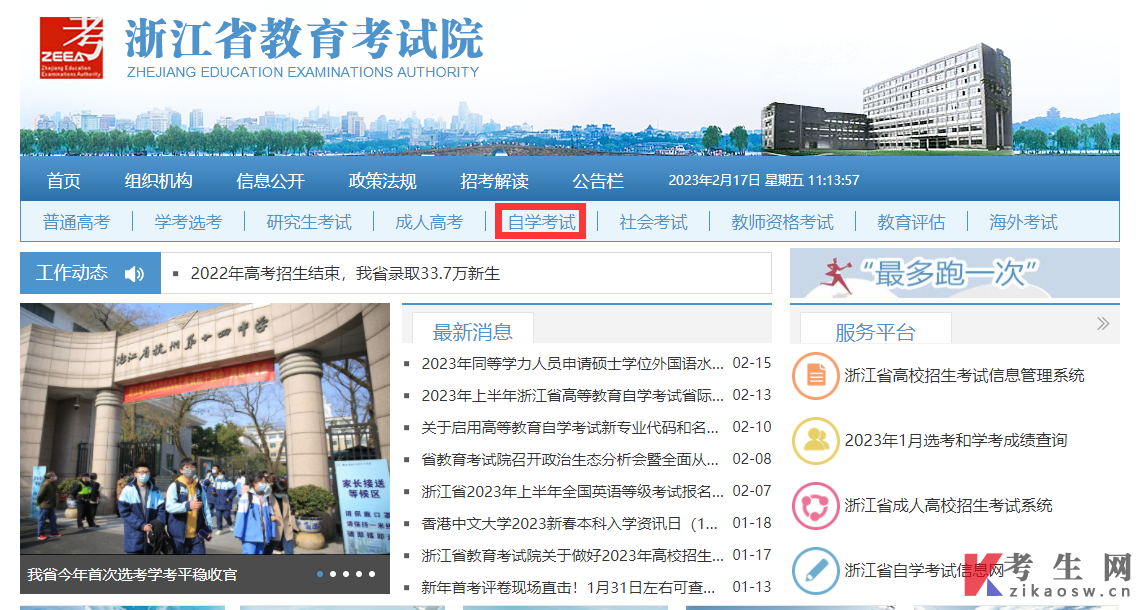Open news 新年首考评卷现场直击
1146x610 pixels.
568,587
